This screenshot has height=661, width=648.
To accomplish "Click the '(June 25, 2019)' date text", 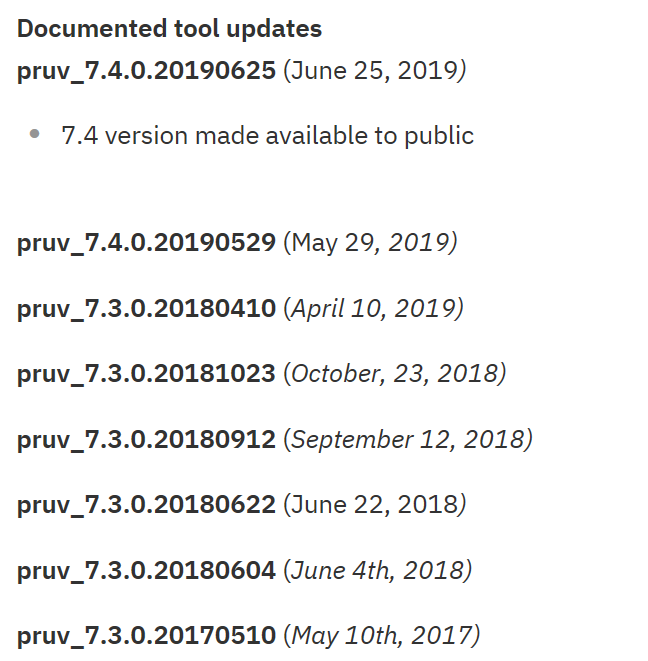I will pyautogui.click(x=375, y=70).
